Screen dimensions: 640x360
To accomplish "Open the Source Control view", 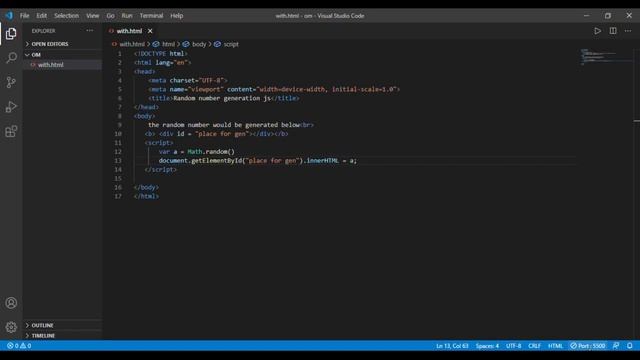I will point(11,82).
